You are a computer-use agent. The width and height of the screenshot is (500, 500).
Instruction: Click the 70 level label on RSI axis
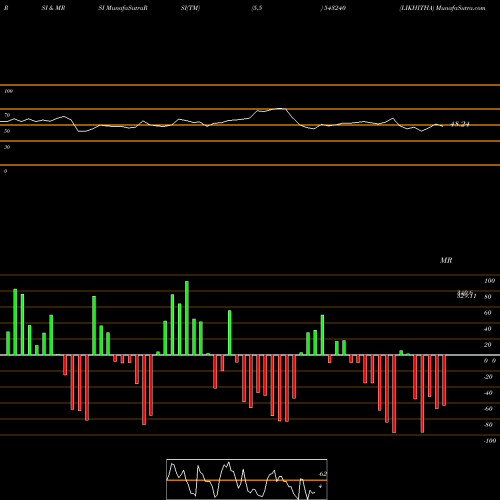point(7,115)
